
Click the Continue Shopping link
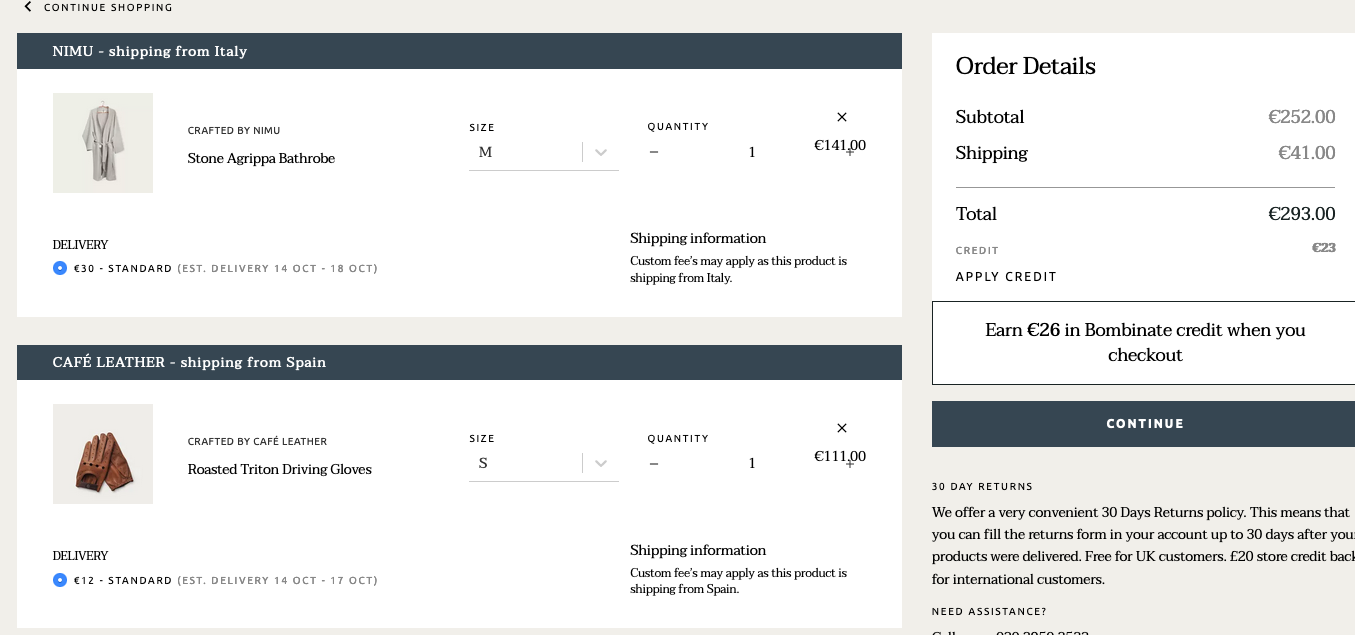[x=108, y=7]
